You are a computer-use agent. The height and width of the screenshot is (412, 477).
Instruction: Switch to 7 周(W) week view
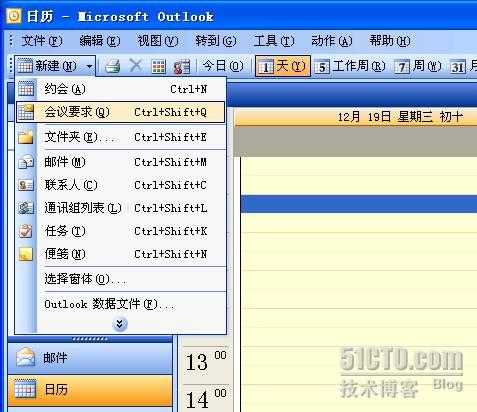pyautogui.click(x=418, y=66)
